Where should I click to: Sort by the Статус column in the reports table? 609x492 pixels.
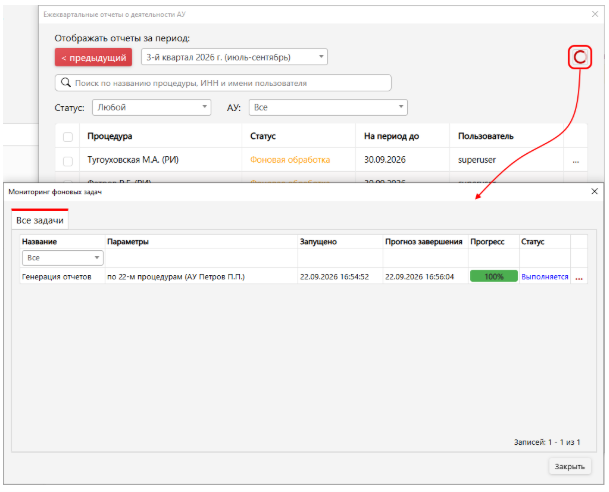(x=263, y=136)
